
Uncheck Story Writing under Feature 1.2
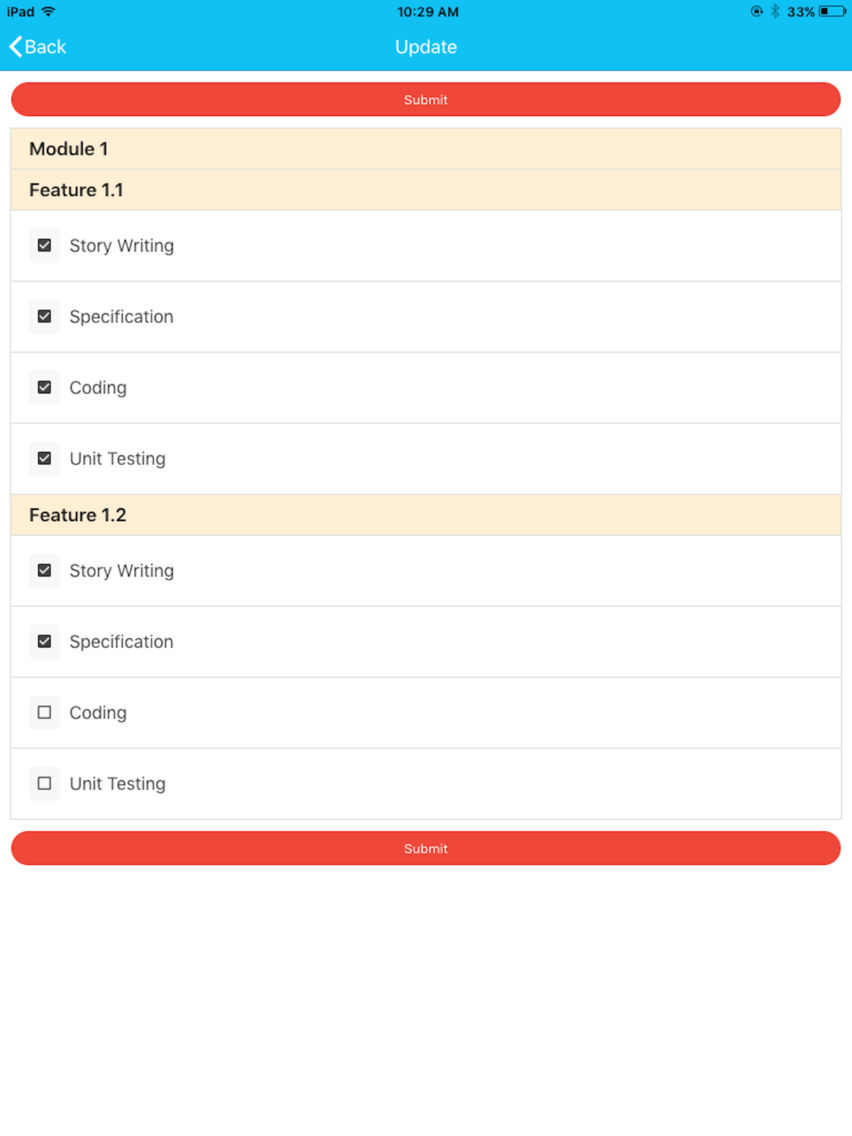tap(44, 571)
